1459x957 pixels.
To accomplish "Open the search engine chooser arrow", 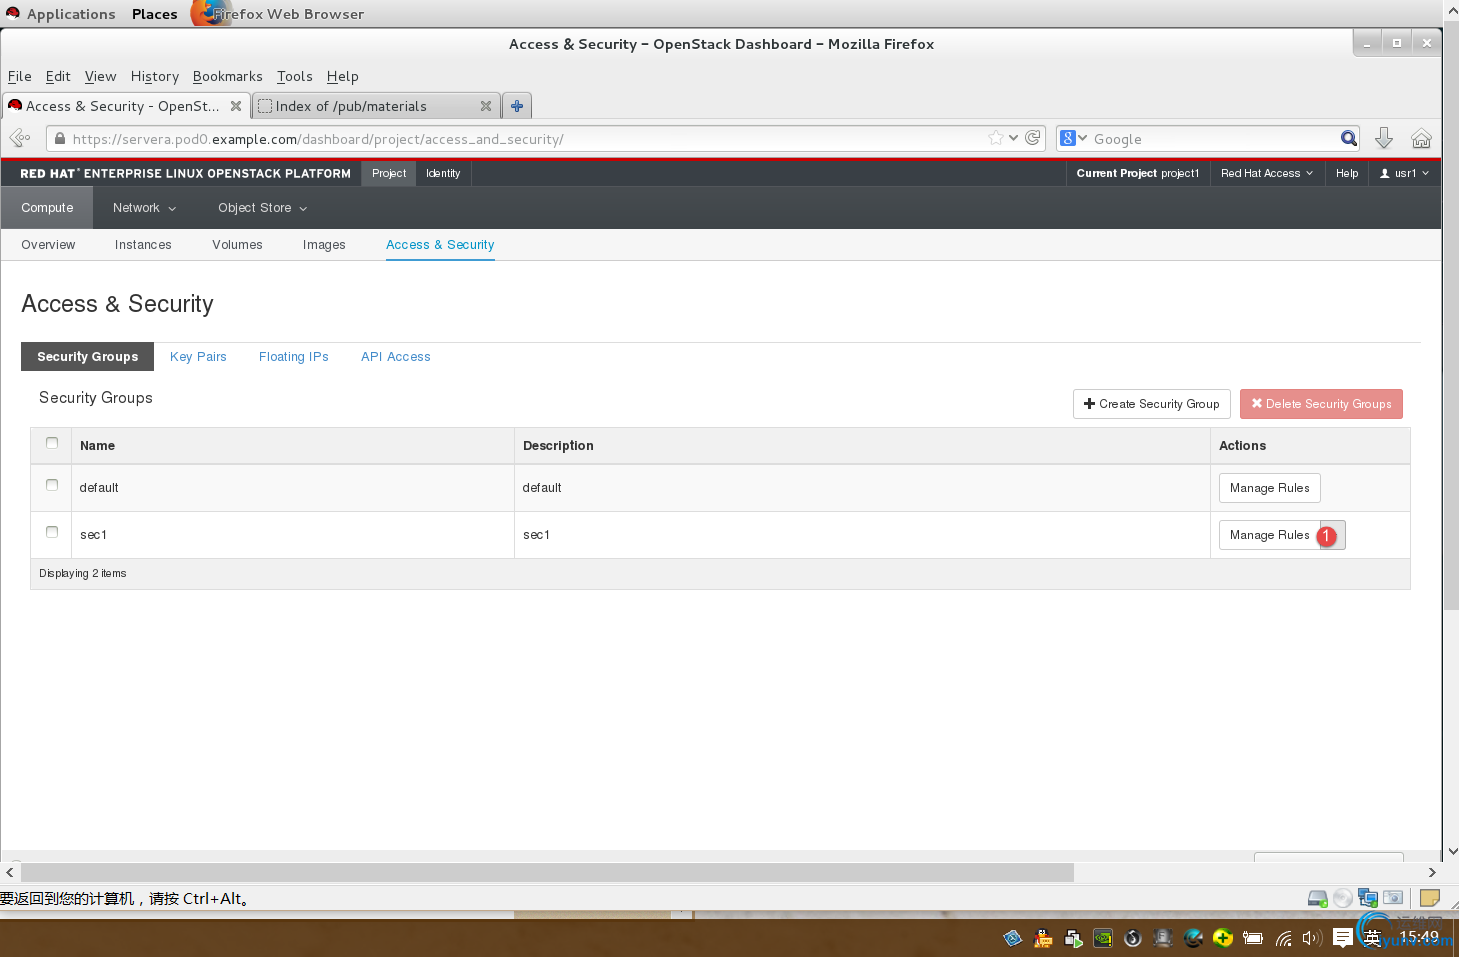I will click(x=1082, y=138).
